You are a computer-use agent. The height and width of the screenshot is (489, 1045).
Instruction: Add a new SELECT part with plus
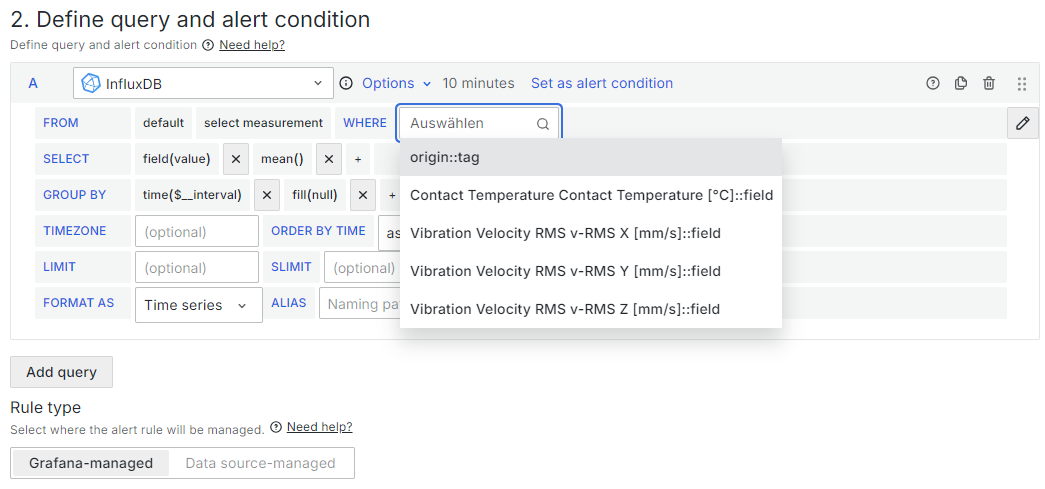[358, 159]
